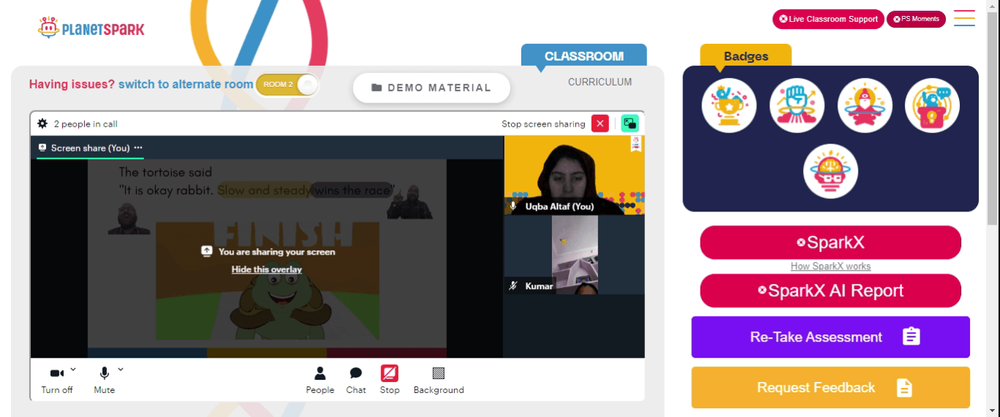Open screen share three-dot options

click(138, 147)
